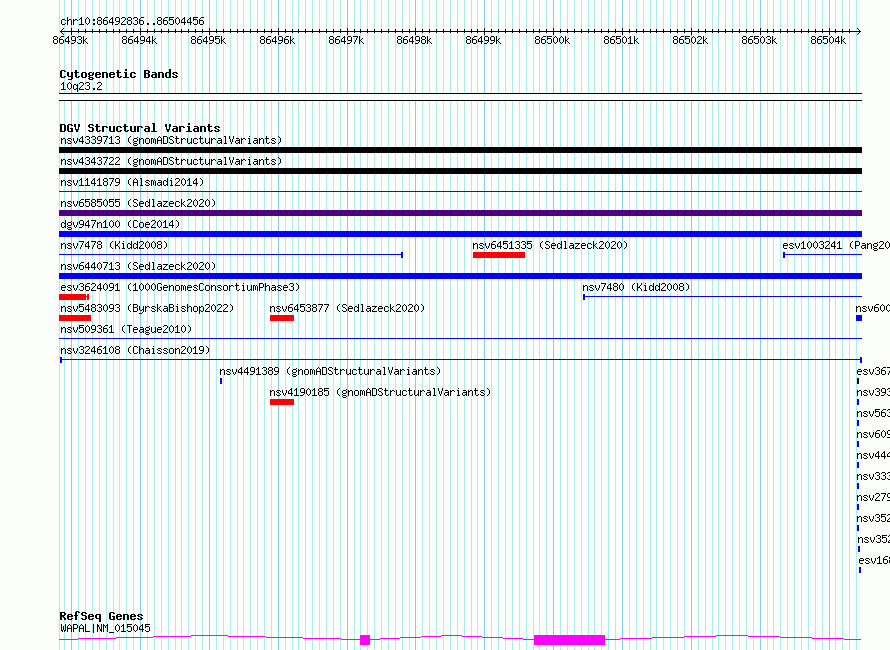The image size is (890, 650).
Task: Open the nsv1141879 (Alsmadi2014) label
Action: [132, 182]
